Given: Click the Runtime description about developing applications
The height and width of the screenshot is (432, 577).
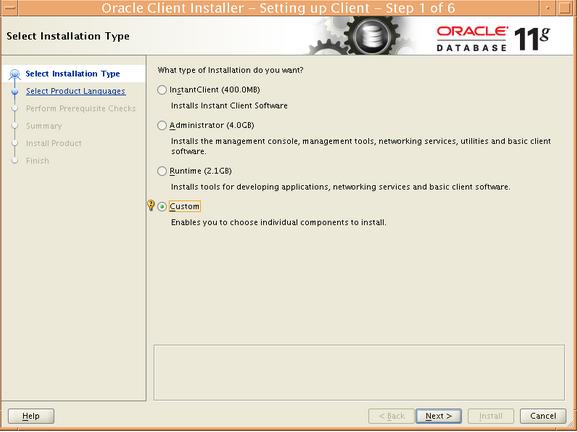Looking at the screenshot, I should 340,187.
